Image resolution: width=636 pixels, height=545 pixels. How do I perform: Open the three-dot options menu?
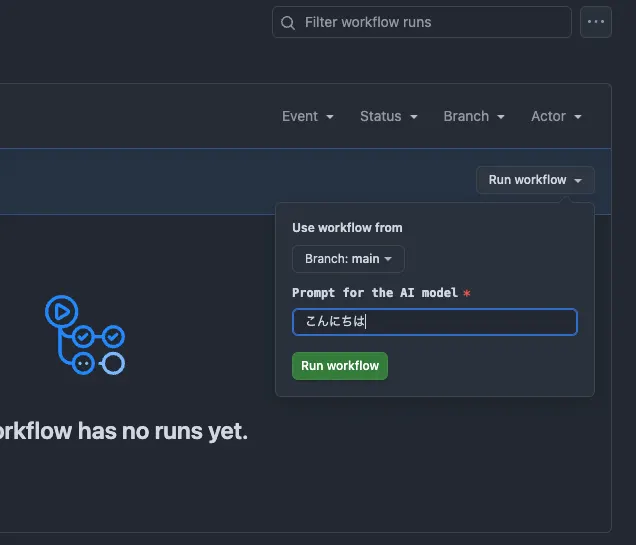(595, 22)
